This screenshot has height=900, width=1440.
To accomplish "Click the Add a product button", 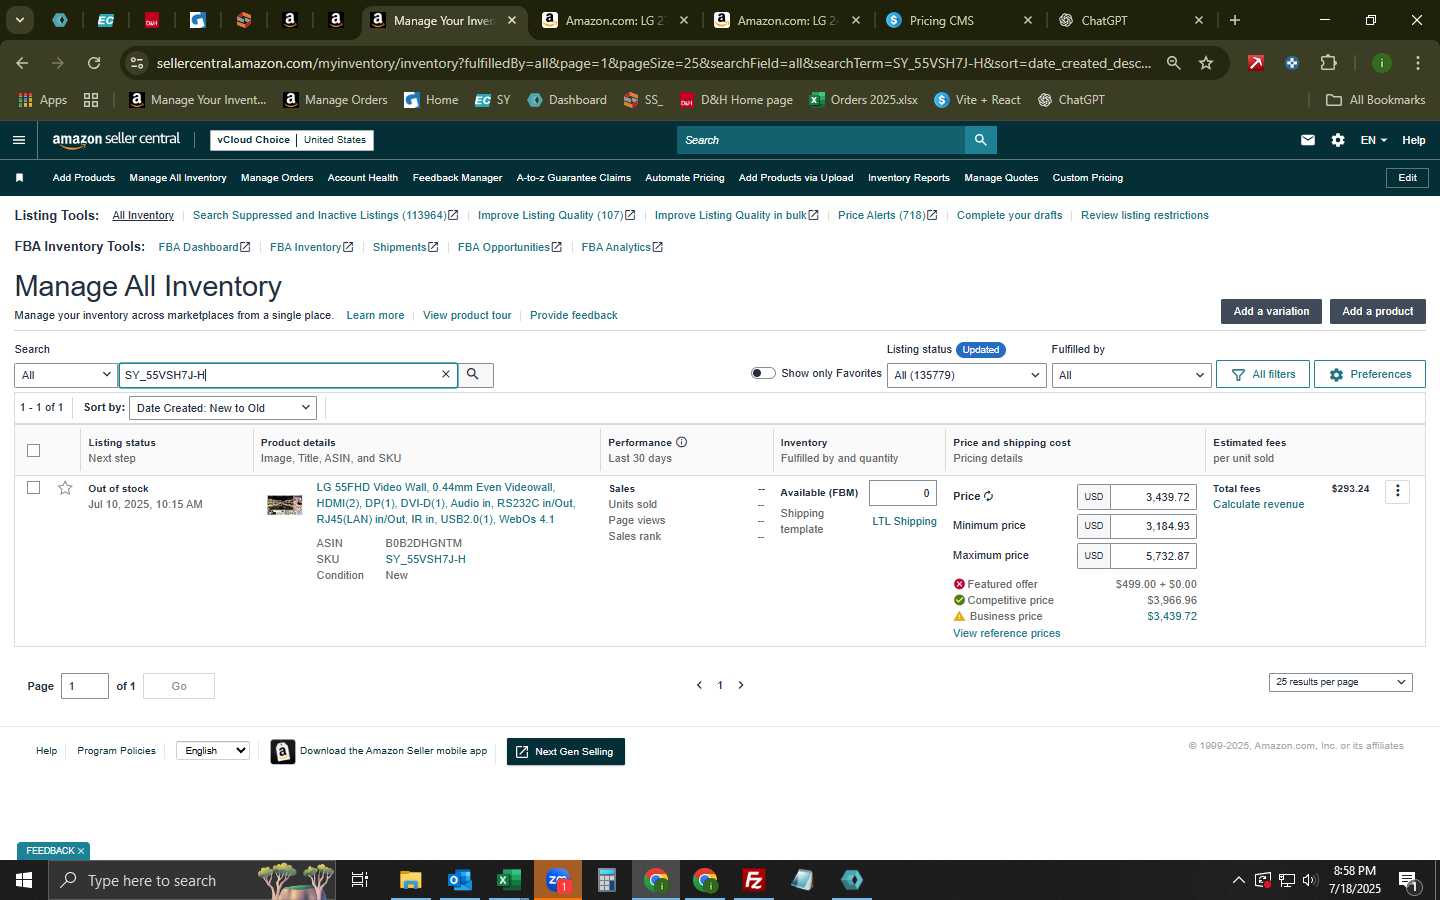I will (x=1377, y=311).
